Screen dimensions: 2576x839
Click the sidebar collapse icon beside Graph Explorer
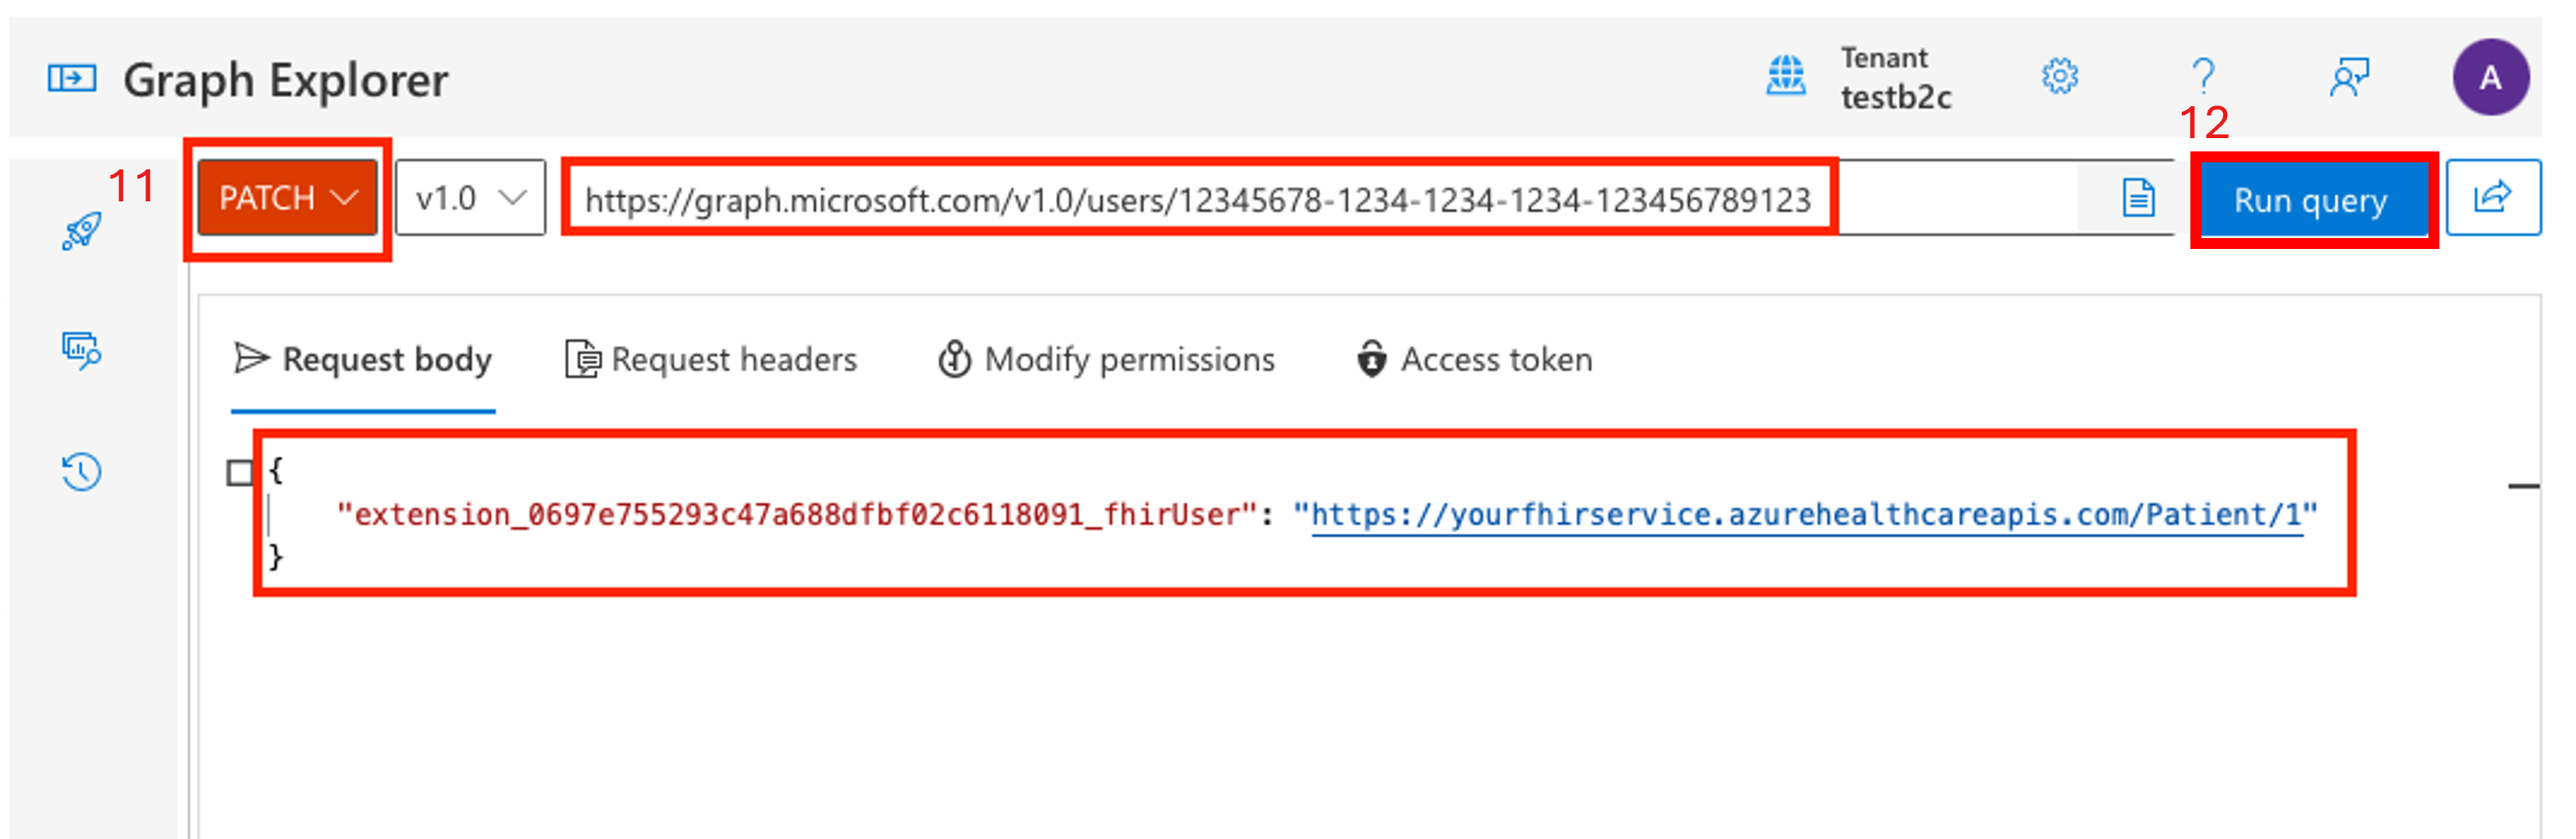point(72,78)
